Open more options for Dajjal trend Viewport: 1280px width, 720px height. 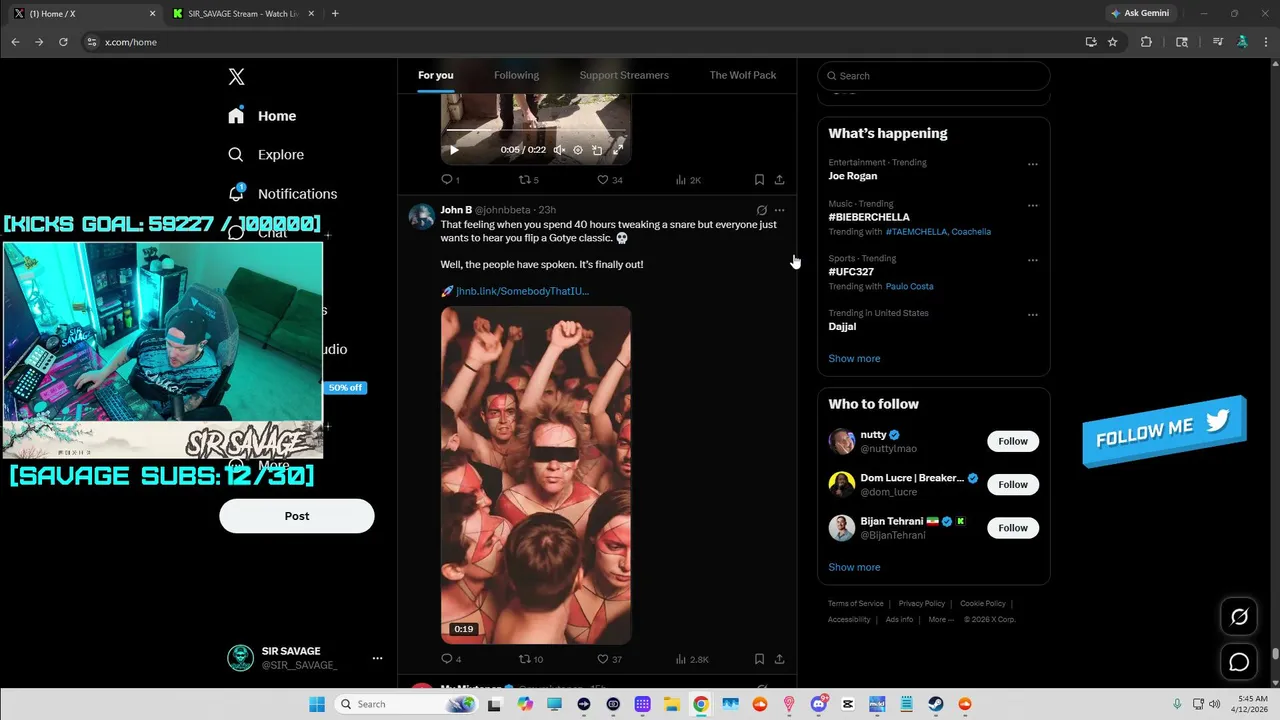[1033, 314]
